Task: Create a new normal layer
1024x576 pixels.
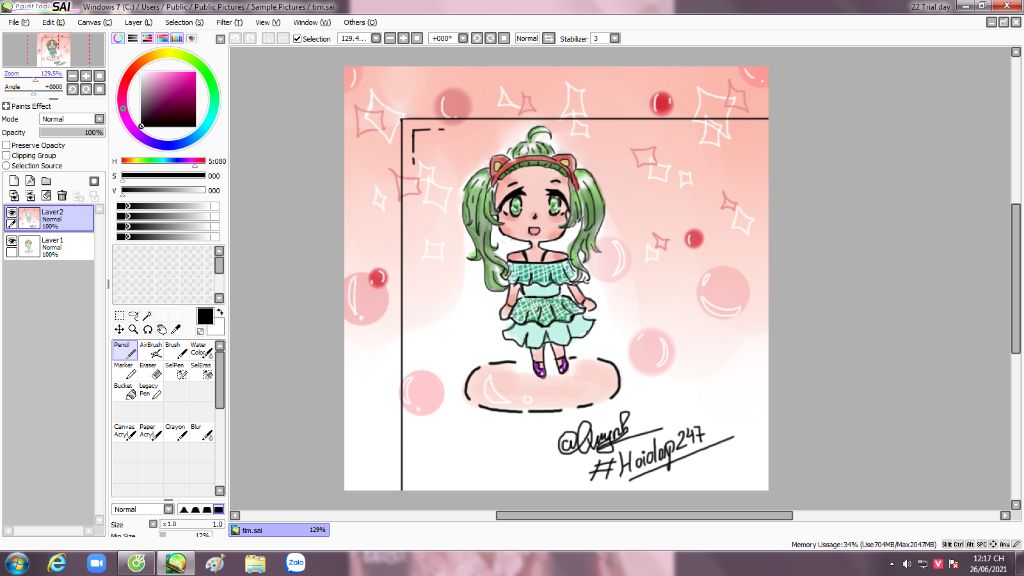Action: (x=14, y=181)
